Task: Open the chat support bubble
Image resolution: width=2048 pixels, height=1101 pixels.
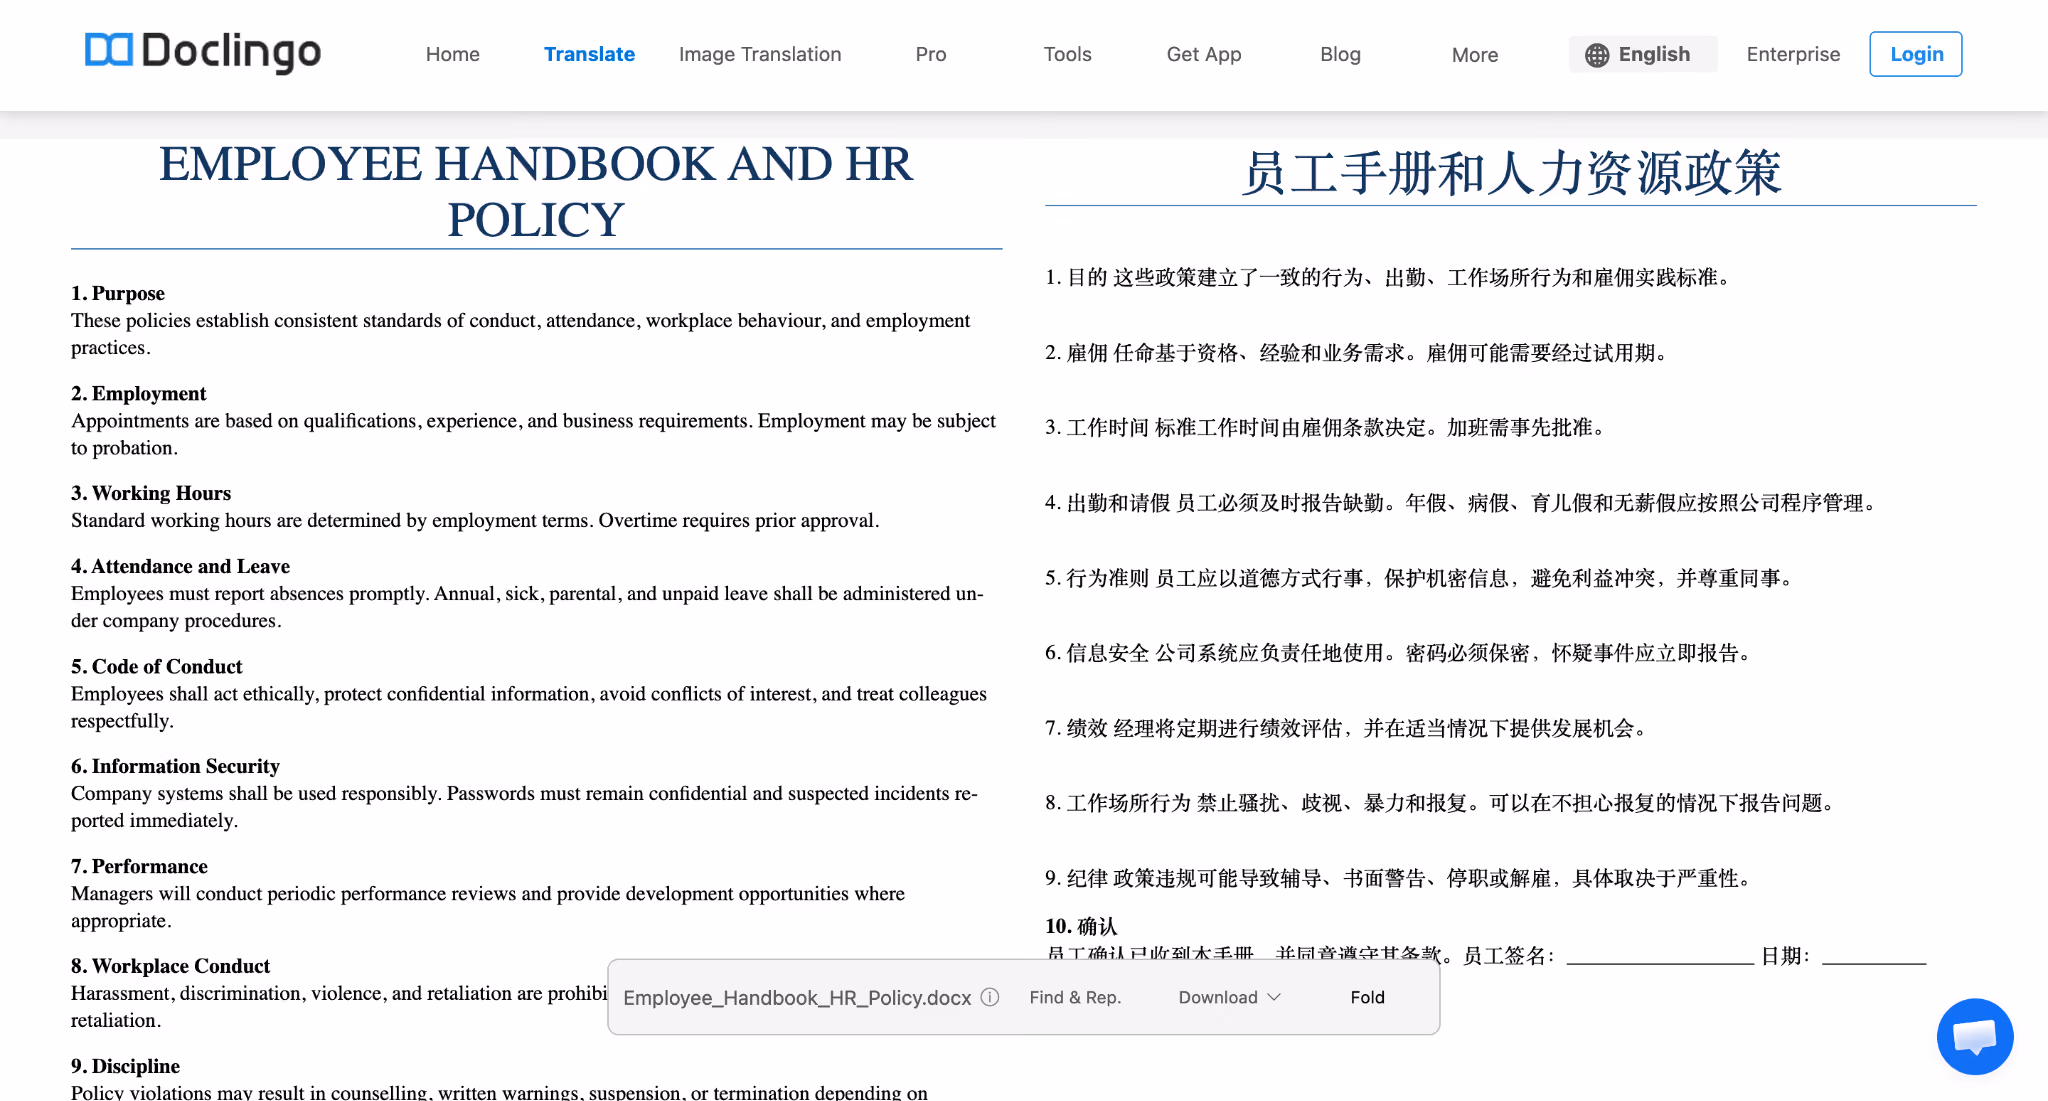Action: (x=1975, y=1036)
